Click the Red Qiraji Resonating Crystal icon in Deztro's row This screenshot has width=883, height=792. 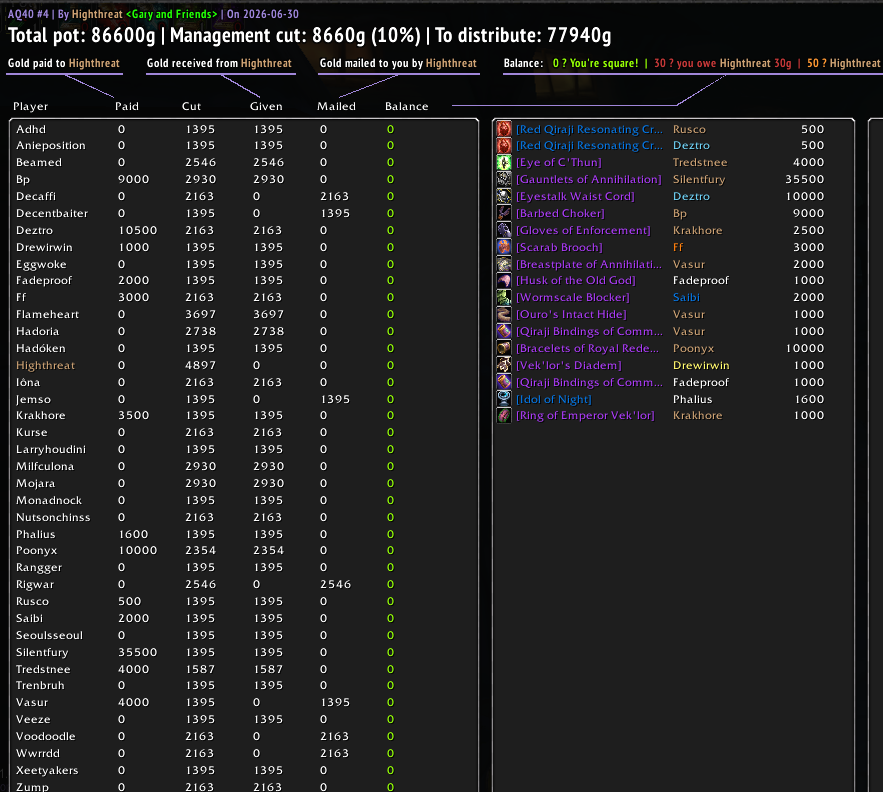[504, 145]
